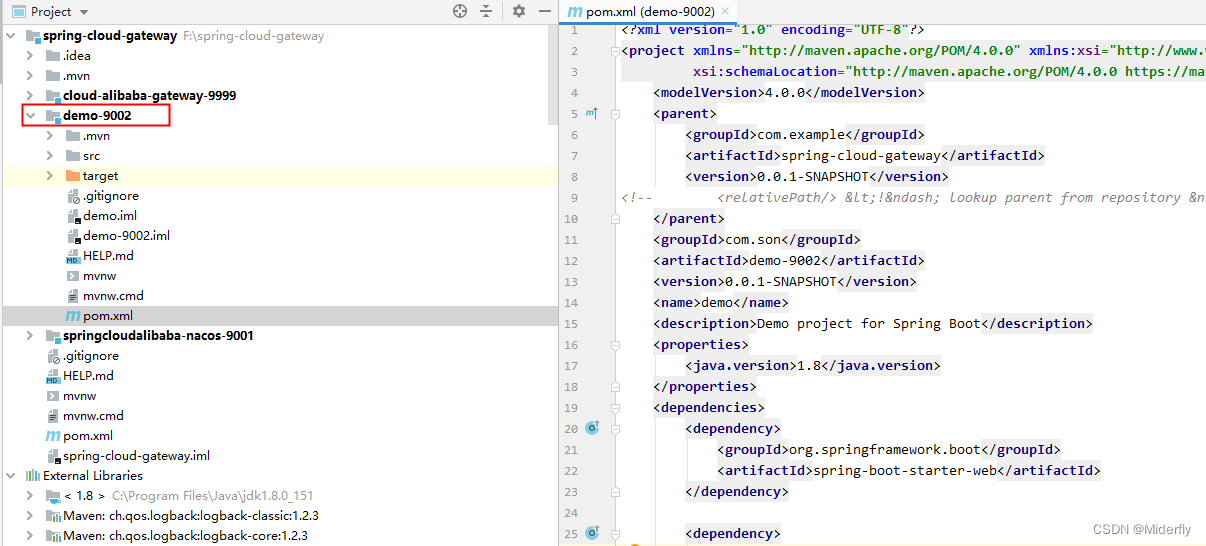This screenshot has width=1206, height=546.
Task: Open the Project panel settings gear
Action: pos(518,11)
